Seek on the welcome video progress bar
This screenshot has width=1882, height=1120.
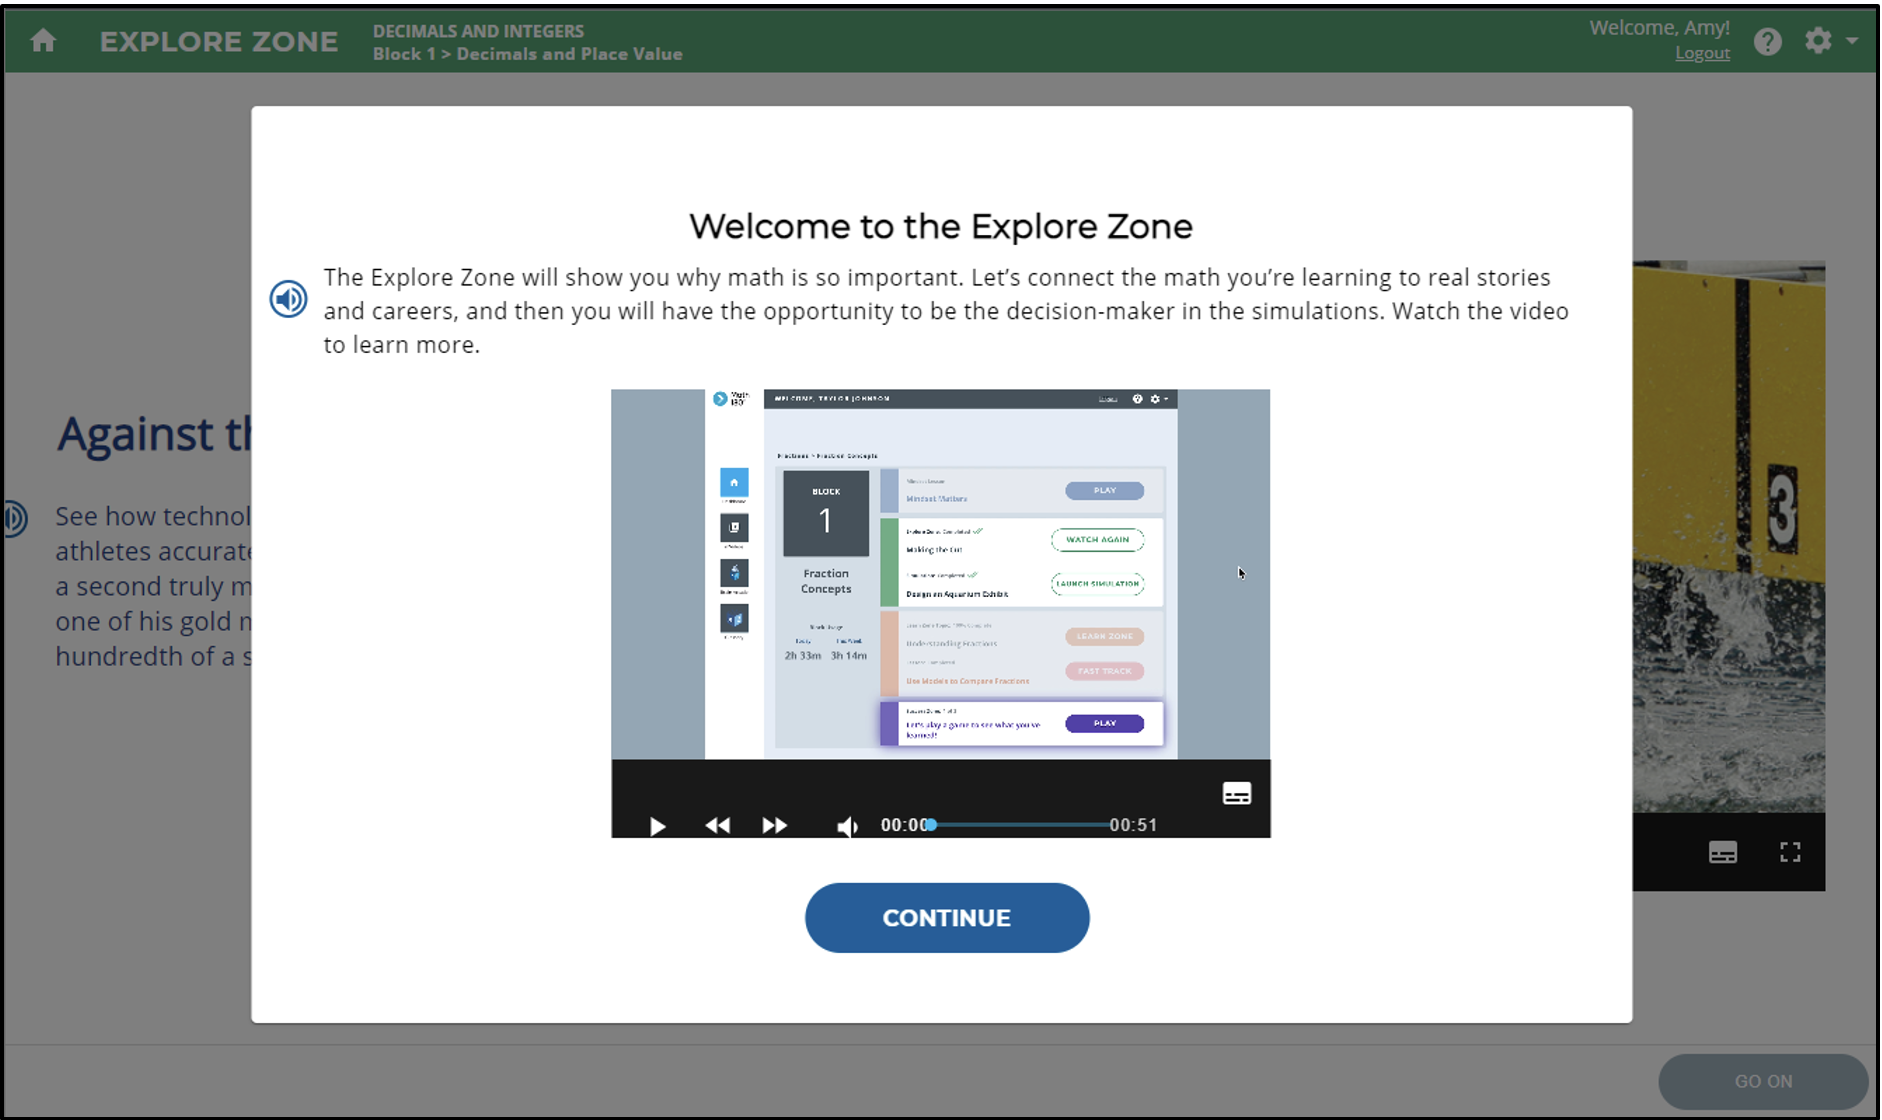coord(1018,825)
